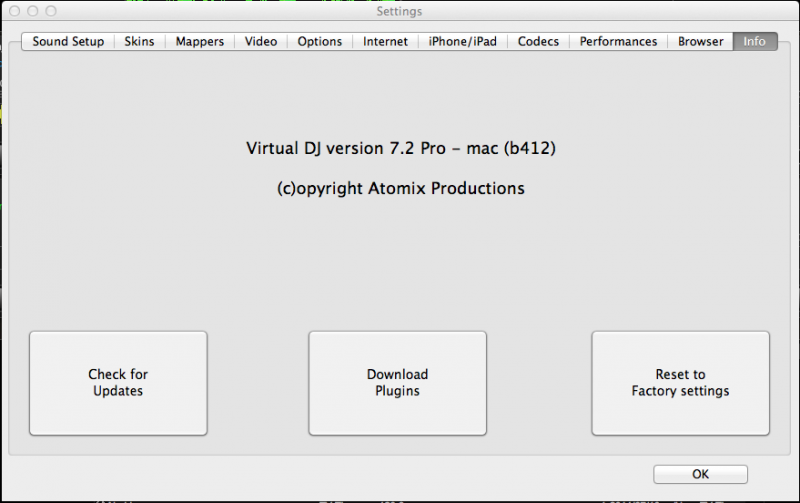Viewport: 800px width, 503px height.
Task: Open the Codecs tab
Action: (x=538, y=41)
